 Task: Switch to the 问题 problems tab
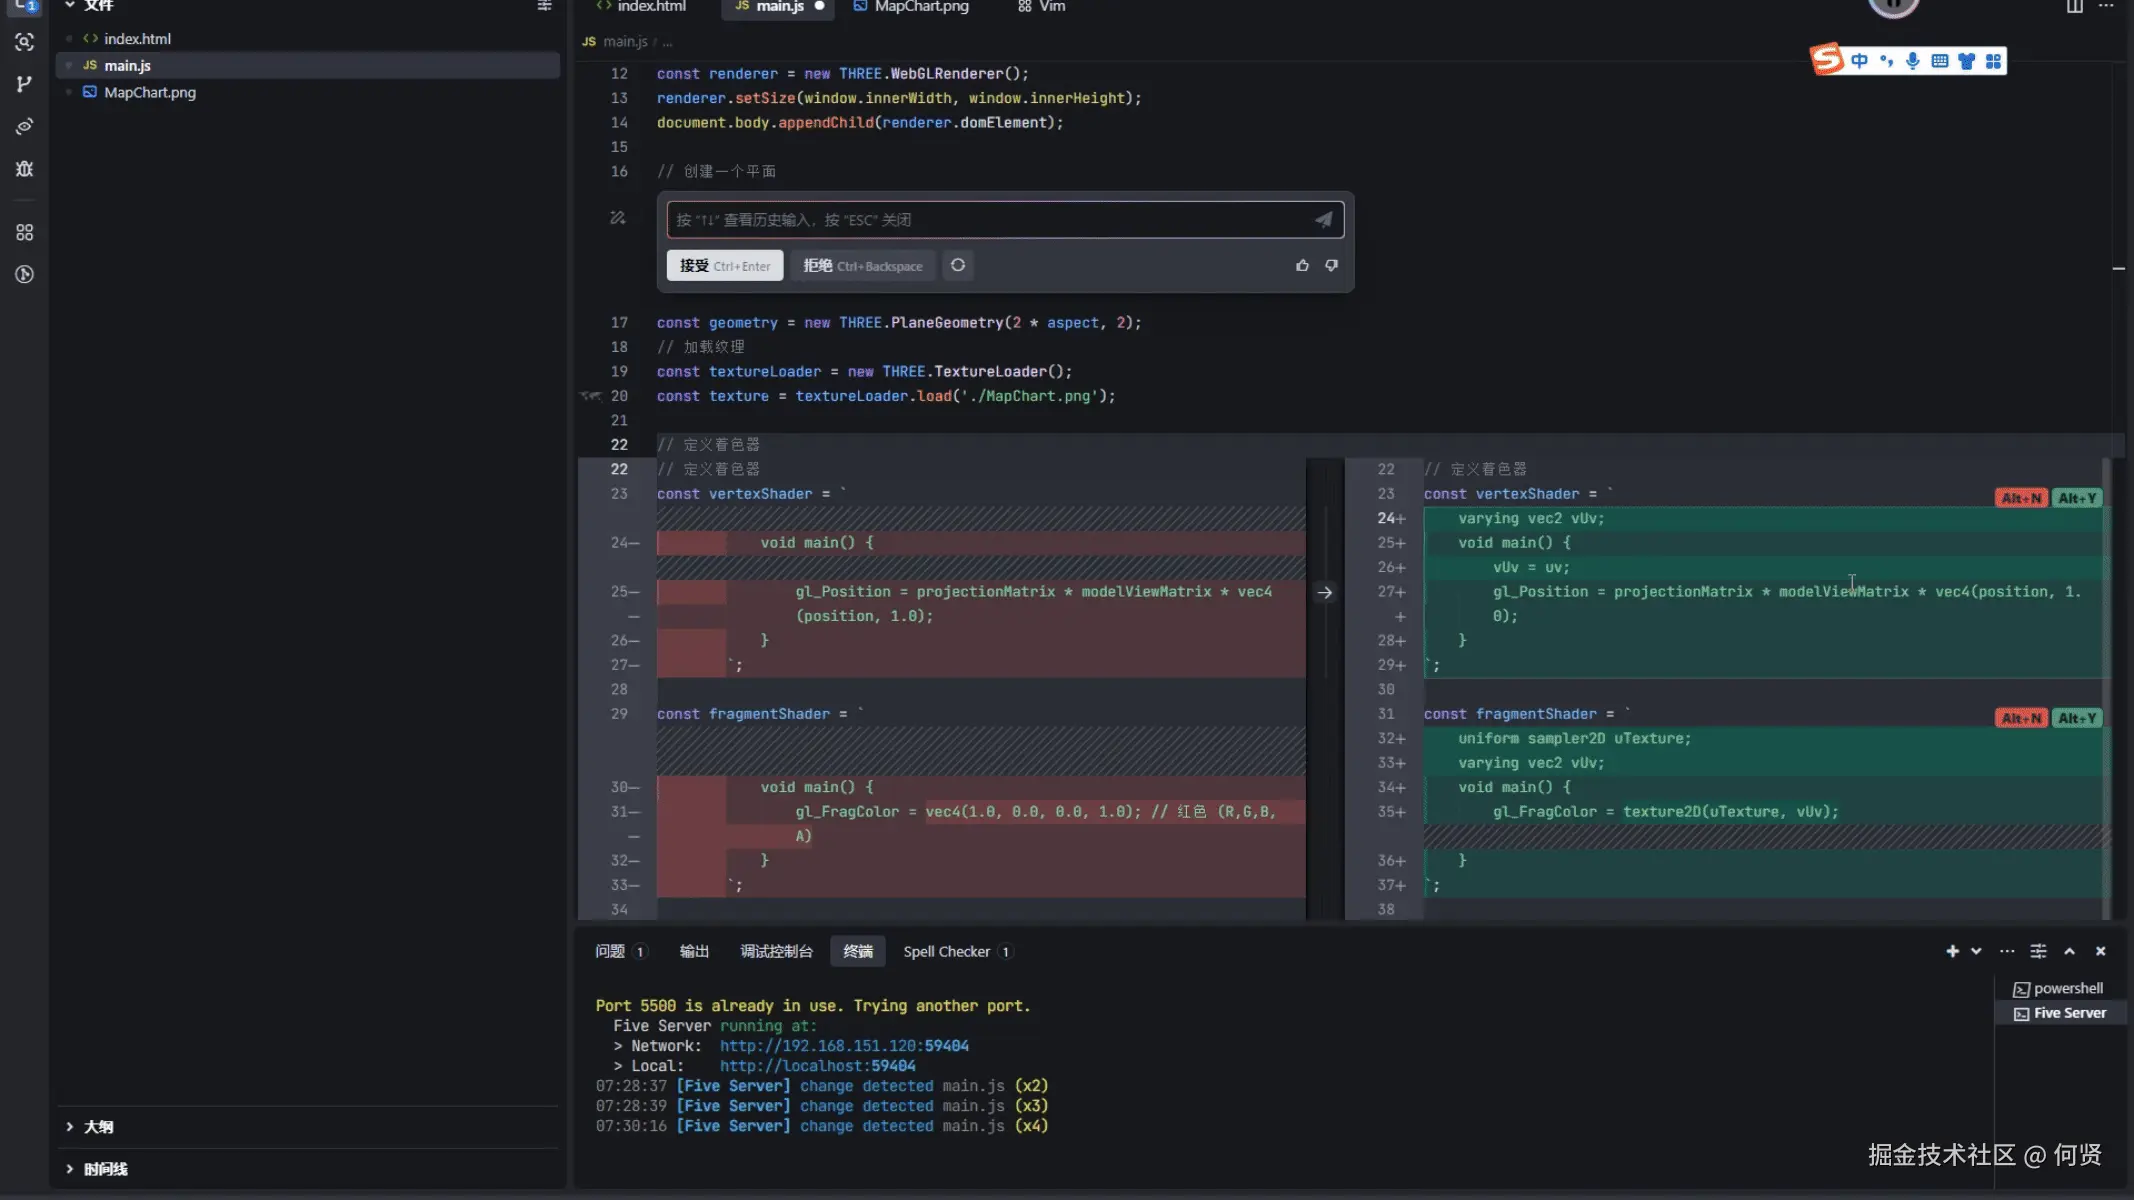click(x=610, y=951)
